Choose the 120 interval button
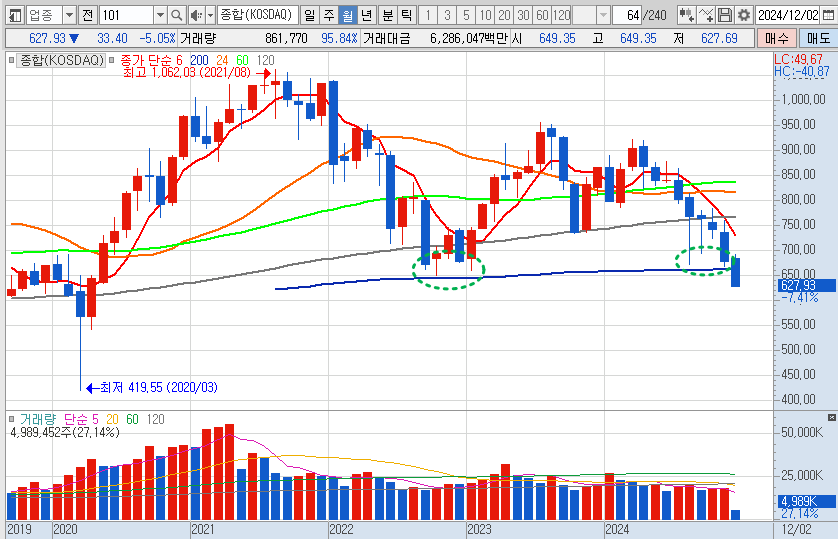The height and width of the screenshot is (539, 838). (561, 15)
